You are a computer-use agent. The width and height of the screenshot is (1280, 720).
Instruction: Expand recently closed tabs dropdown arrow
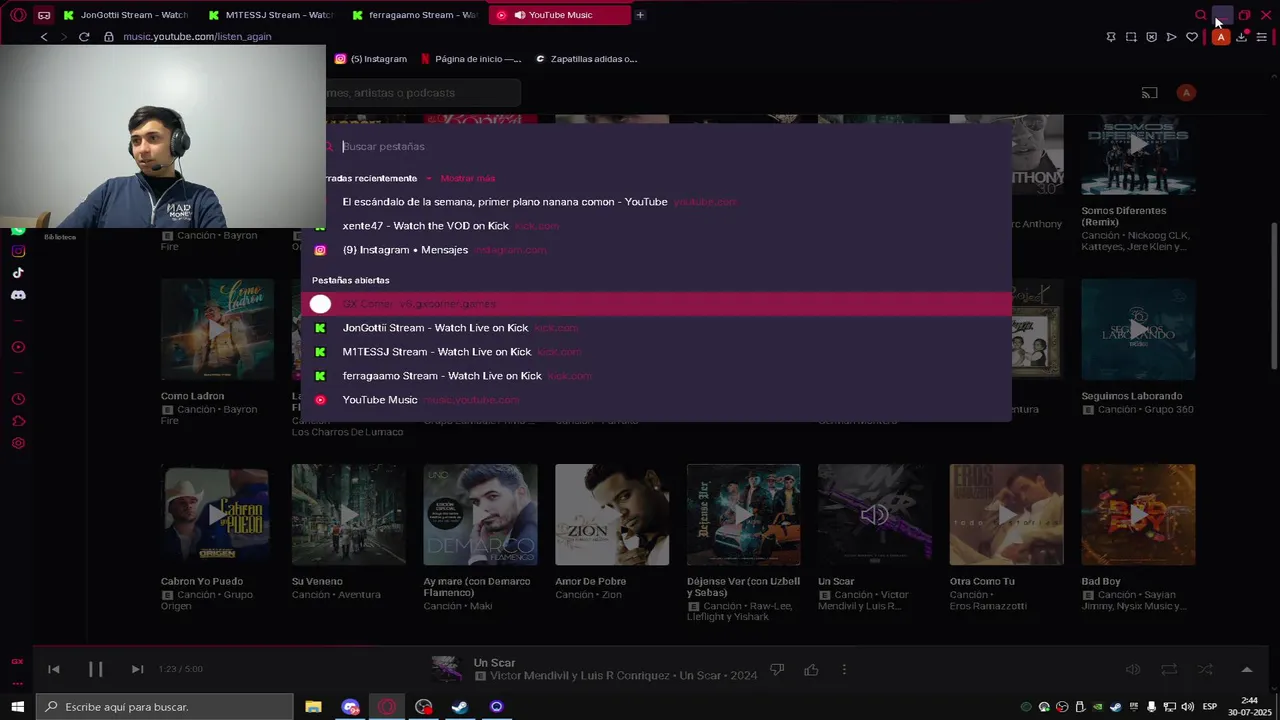(x=429, y=179)
